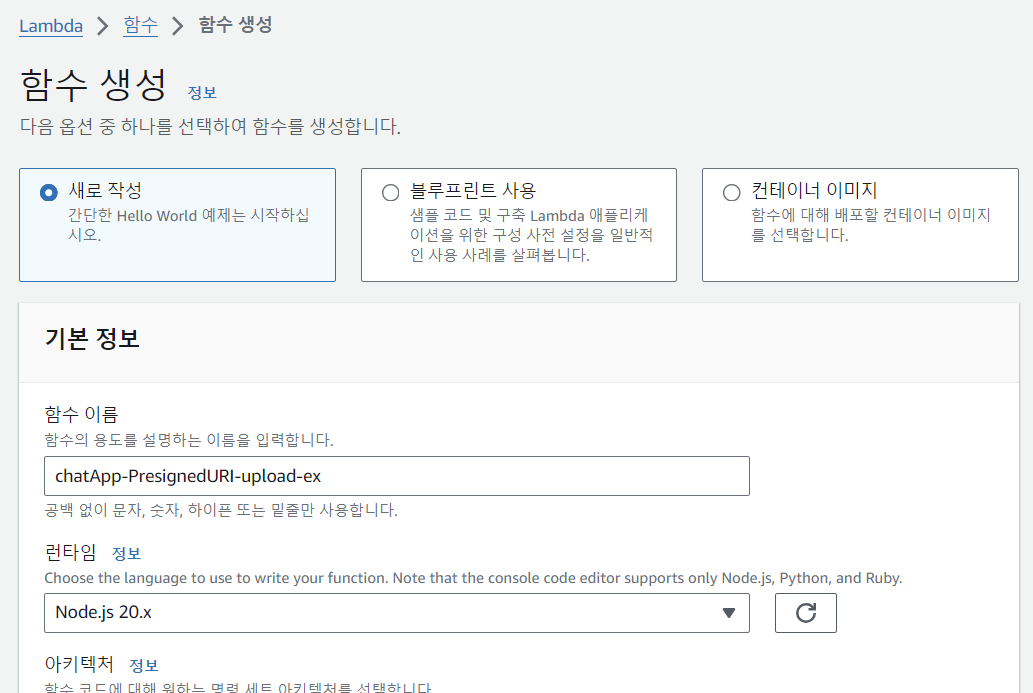
Task: Click the 컨테이너 이미지 card description text
Action: pyautogui.click(x=871, y=225)
